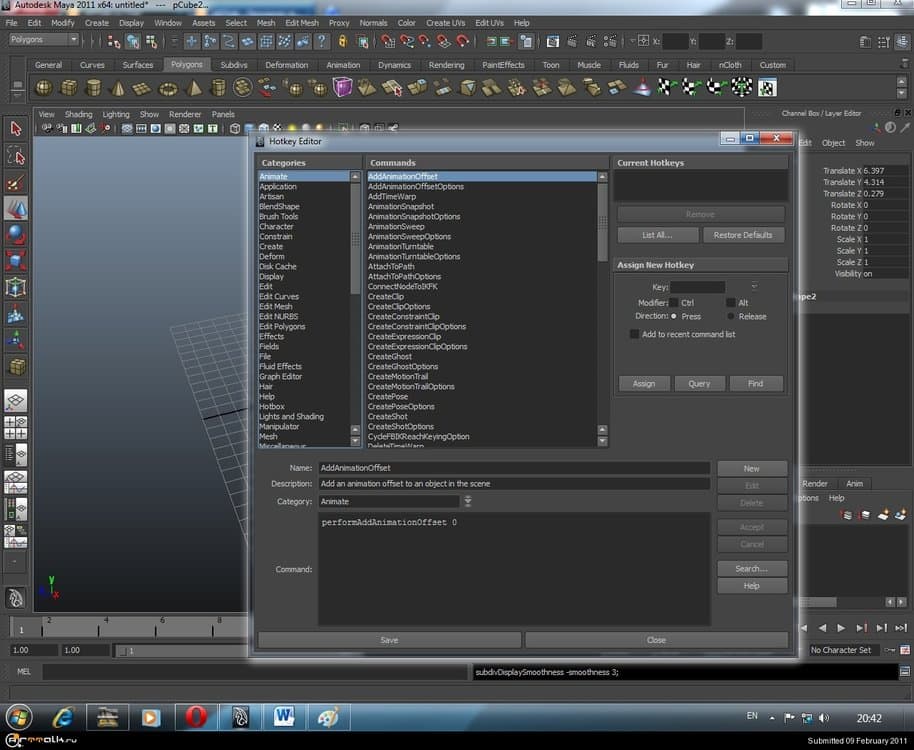The height and width of the screenshot is (750, 914).
Task: Click the Commands list scrollbar thumb
Action: point(602,221)
